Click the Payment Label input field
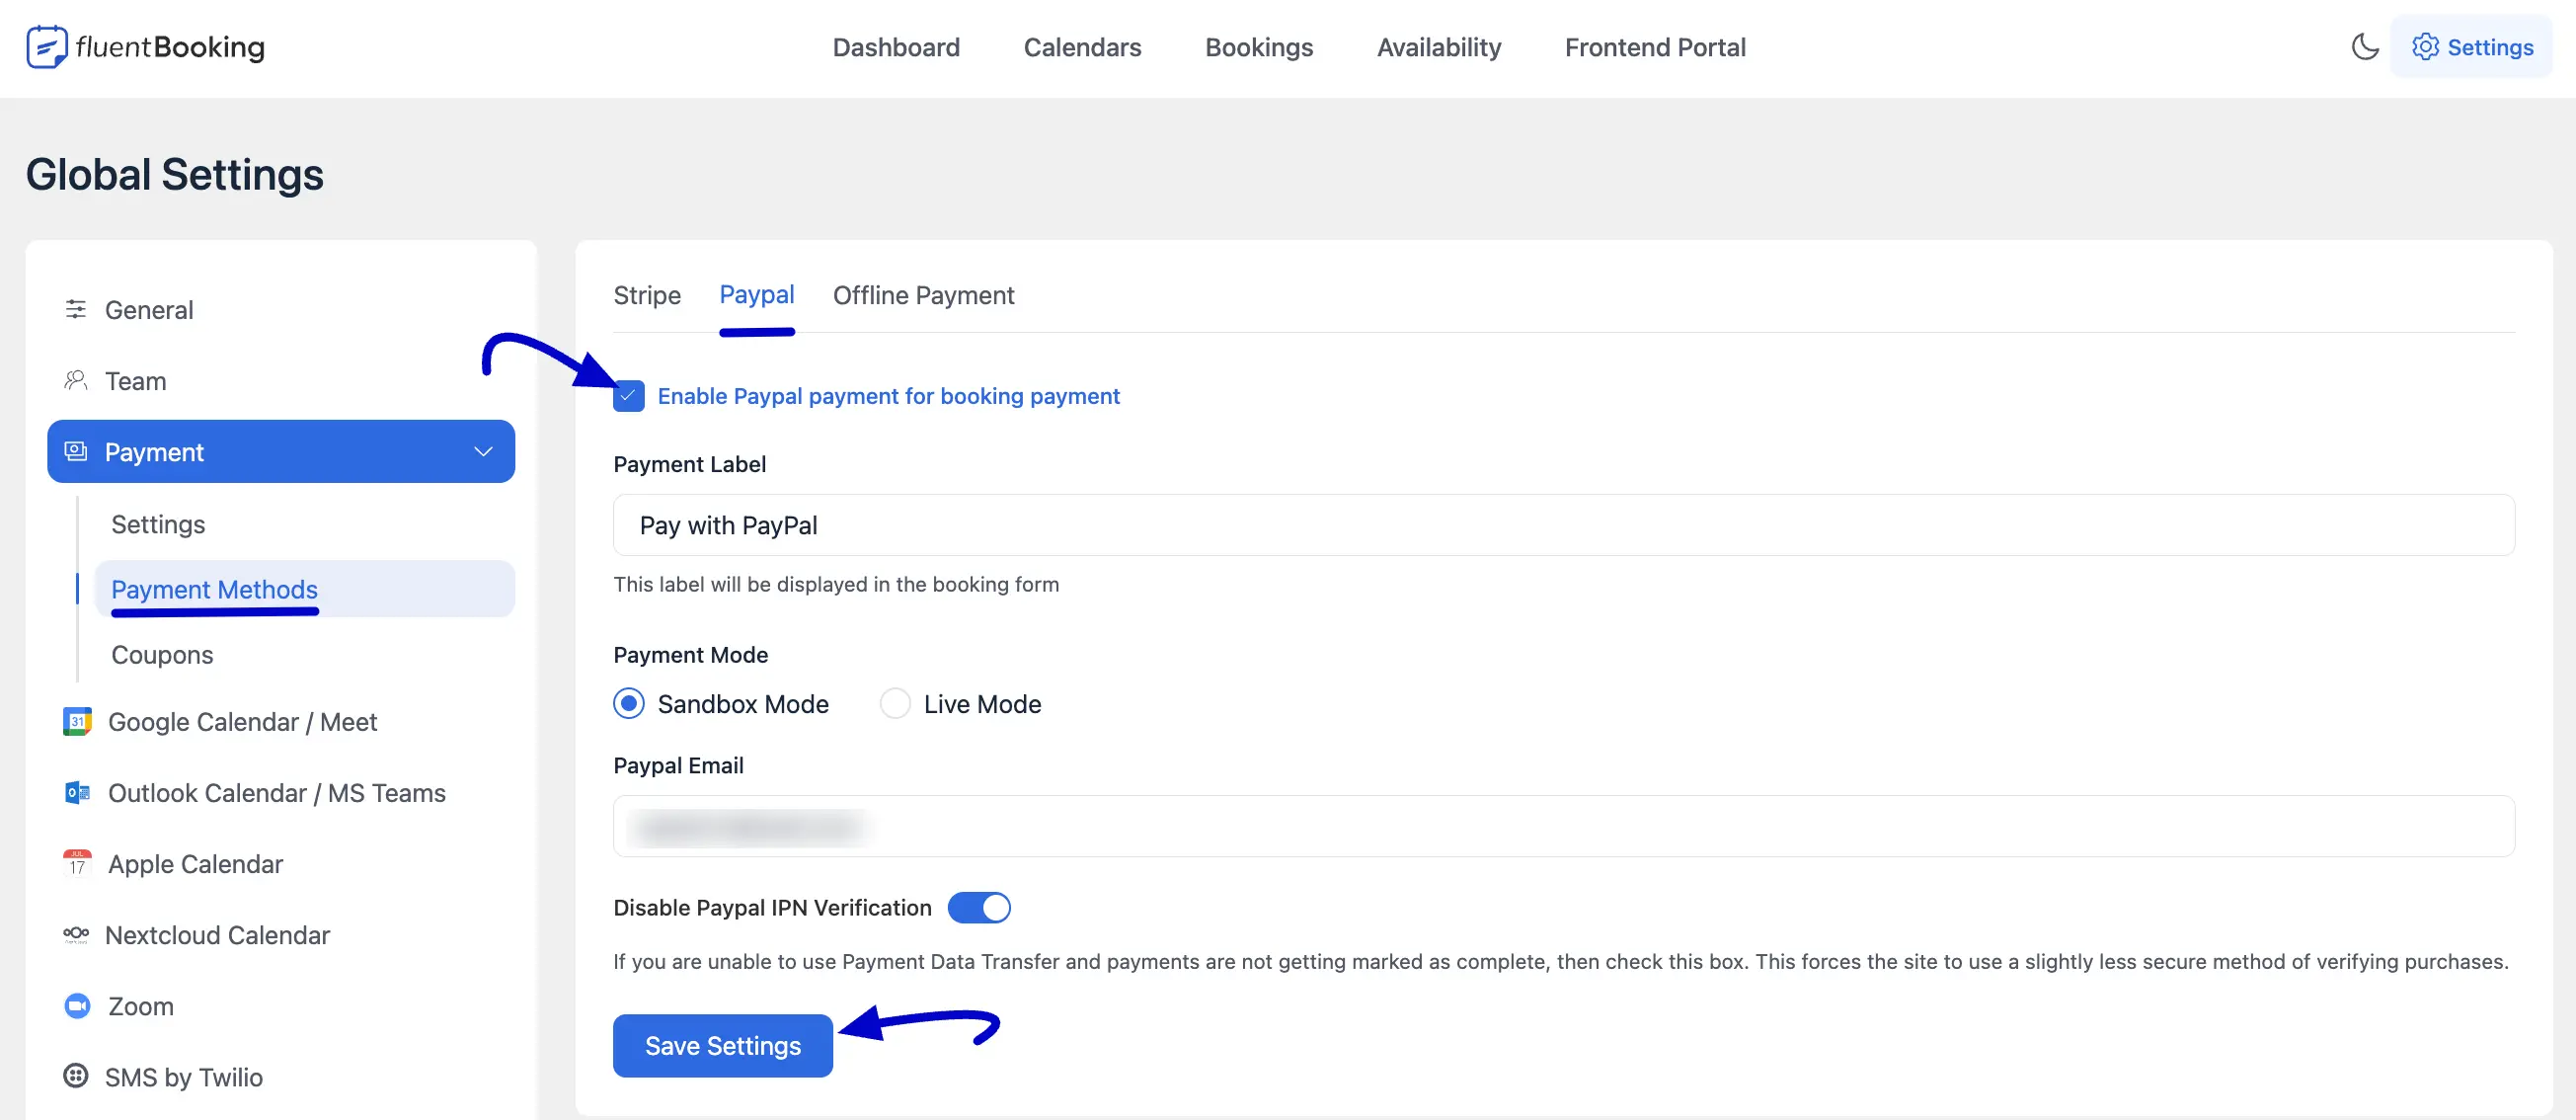Image resolution: width=2576 pixels, height=1120 pixels. pyautogui.click(x=1564, y=525)
